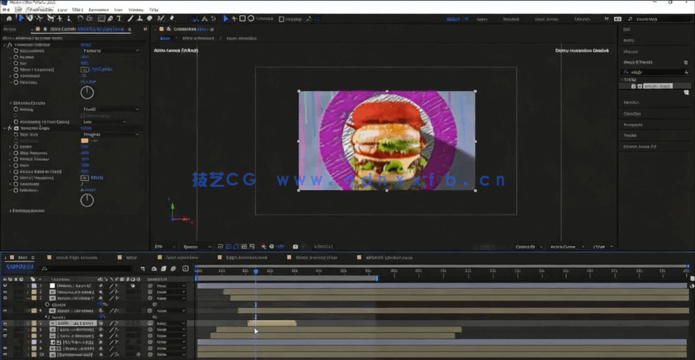The height and width of the screenshot is (360, 695).
Task: Open the Help menu
Action: 153,9
